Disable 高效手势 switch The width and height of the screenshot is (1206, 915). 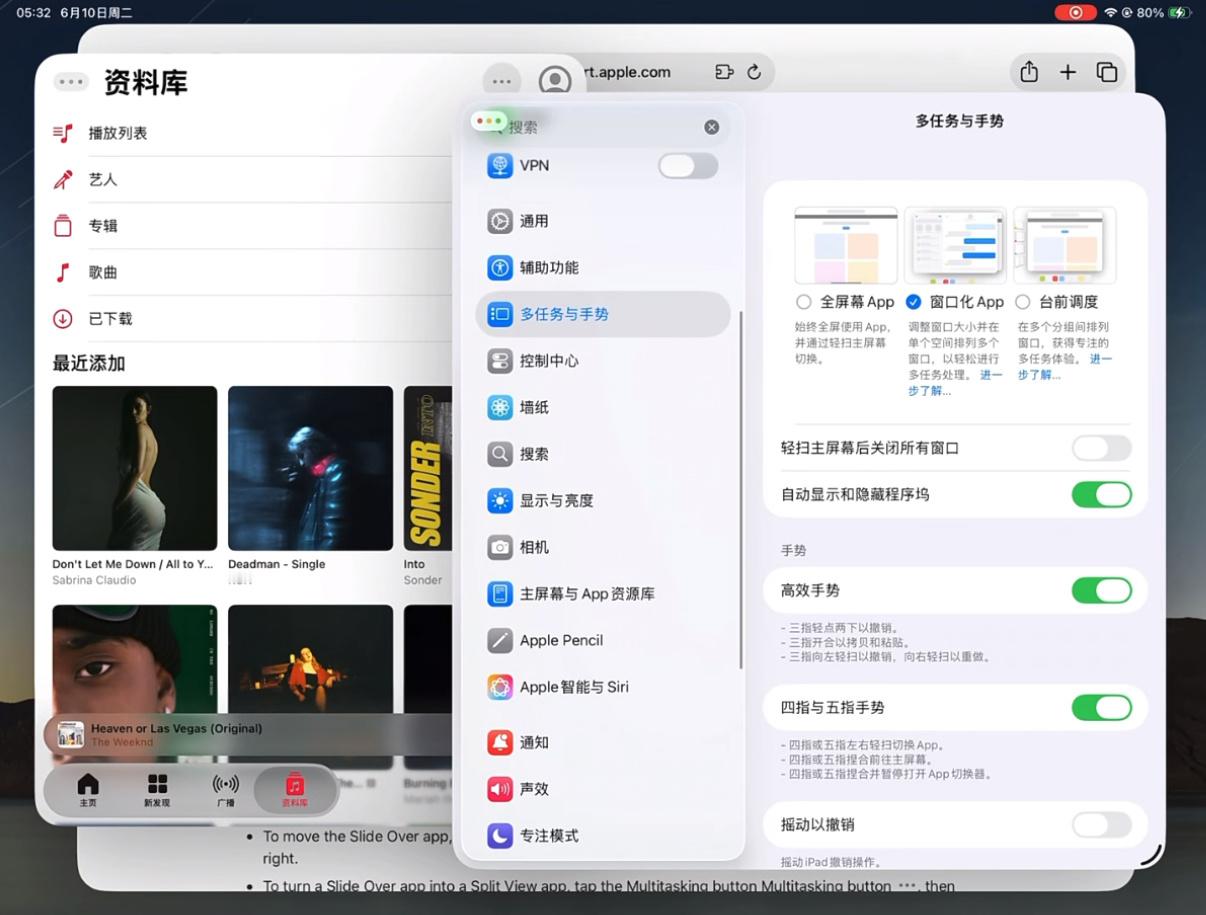(1102, 591)
